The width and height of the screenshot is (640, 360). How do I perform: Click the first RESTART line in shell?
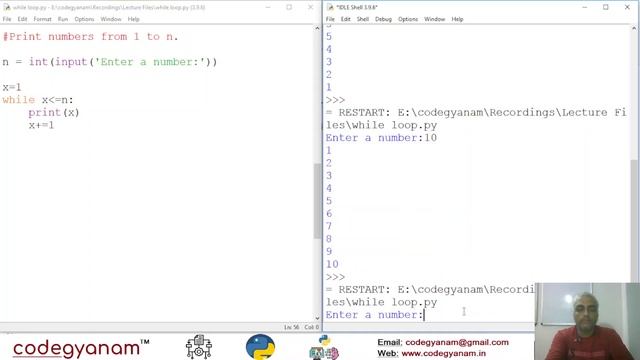pyautogui.click(x=476, y=119)
